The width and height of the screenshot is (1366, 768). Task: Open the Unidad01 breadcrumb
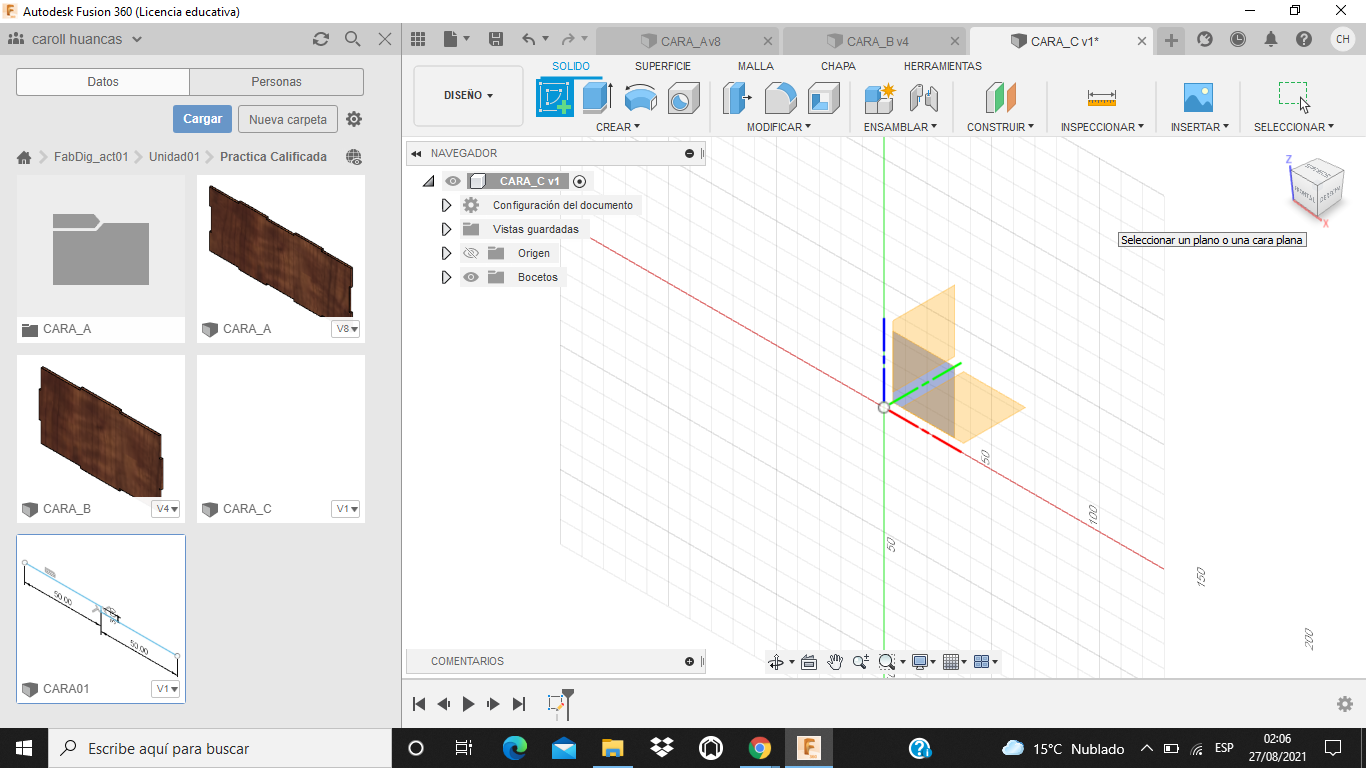(x=175, y=157)
